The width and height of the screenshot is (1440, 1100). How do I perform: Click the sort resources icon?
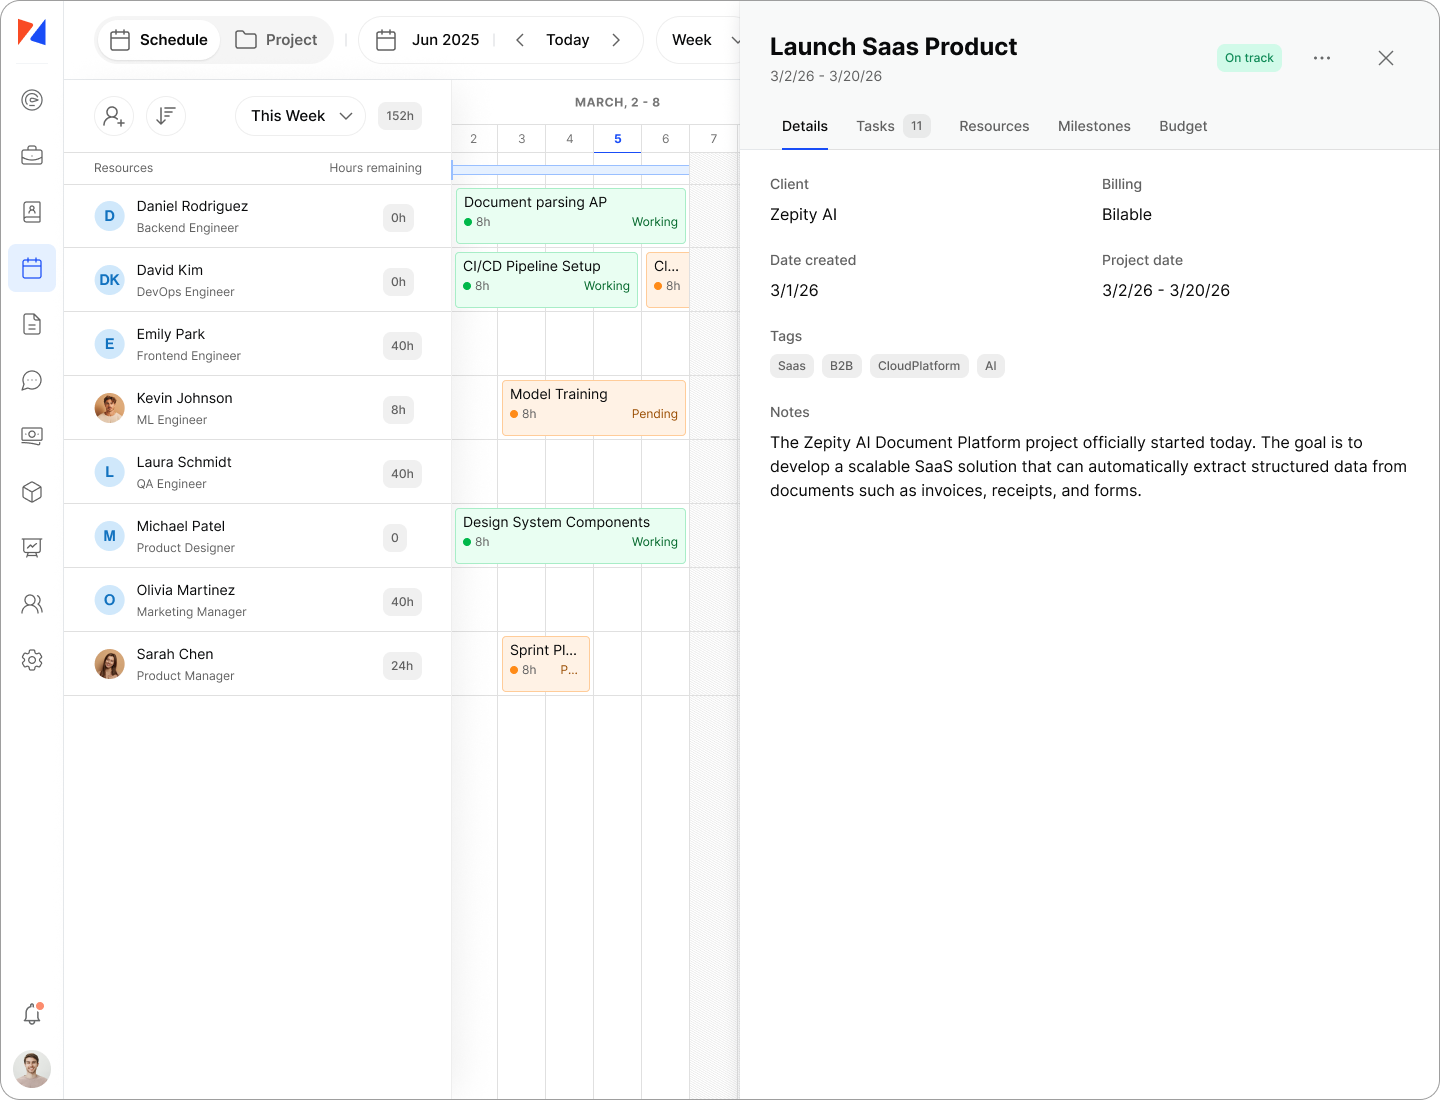click(166, 116)
